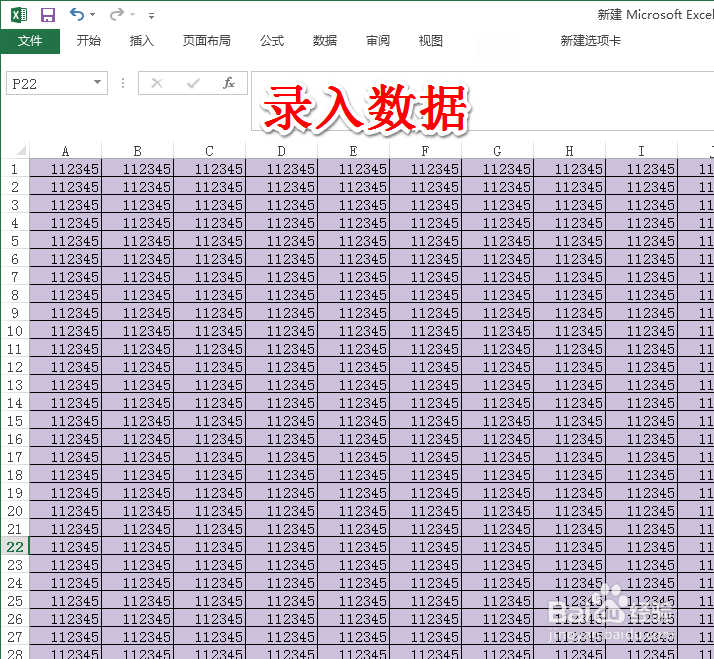Expand the Name Box dropdown arrow
The width and height of the screenshot is (714, 659).
click(x=97, y=82)
